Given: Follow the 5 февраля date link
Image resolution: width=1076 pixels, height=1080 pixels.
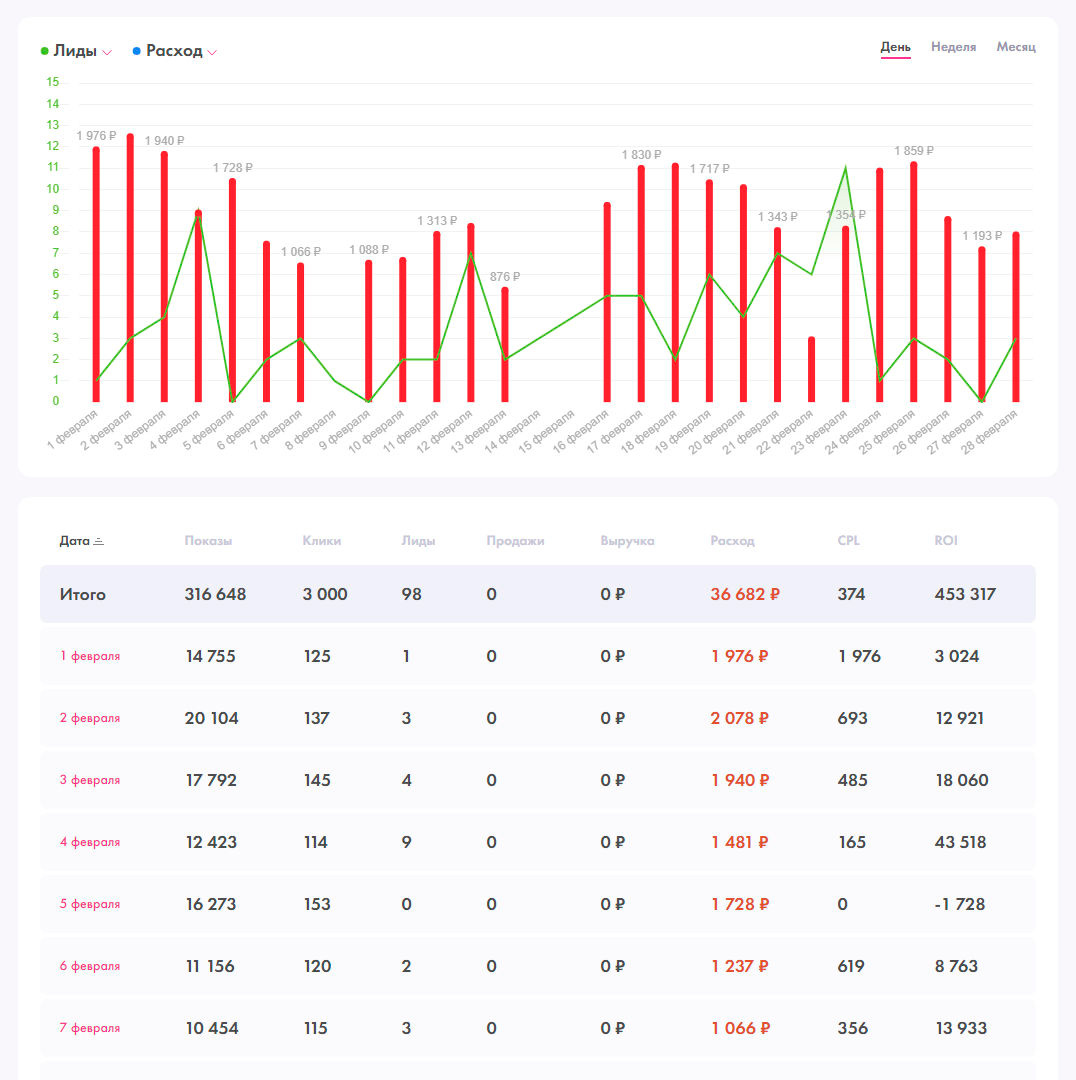Looking at the screenshot, I should [x=90, y=904].
